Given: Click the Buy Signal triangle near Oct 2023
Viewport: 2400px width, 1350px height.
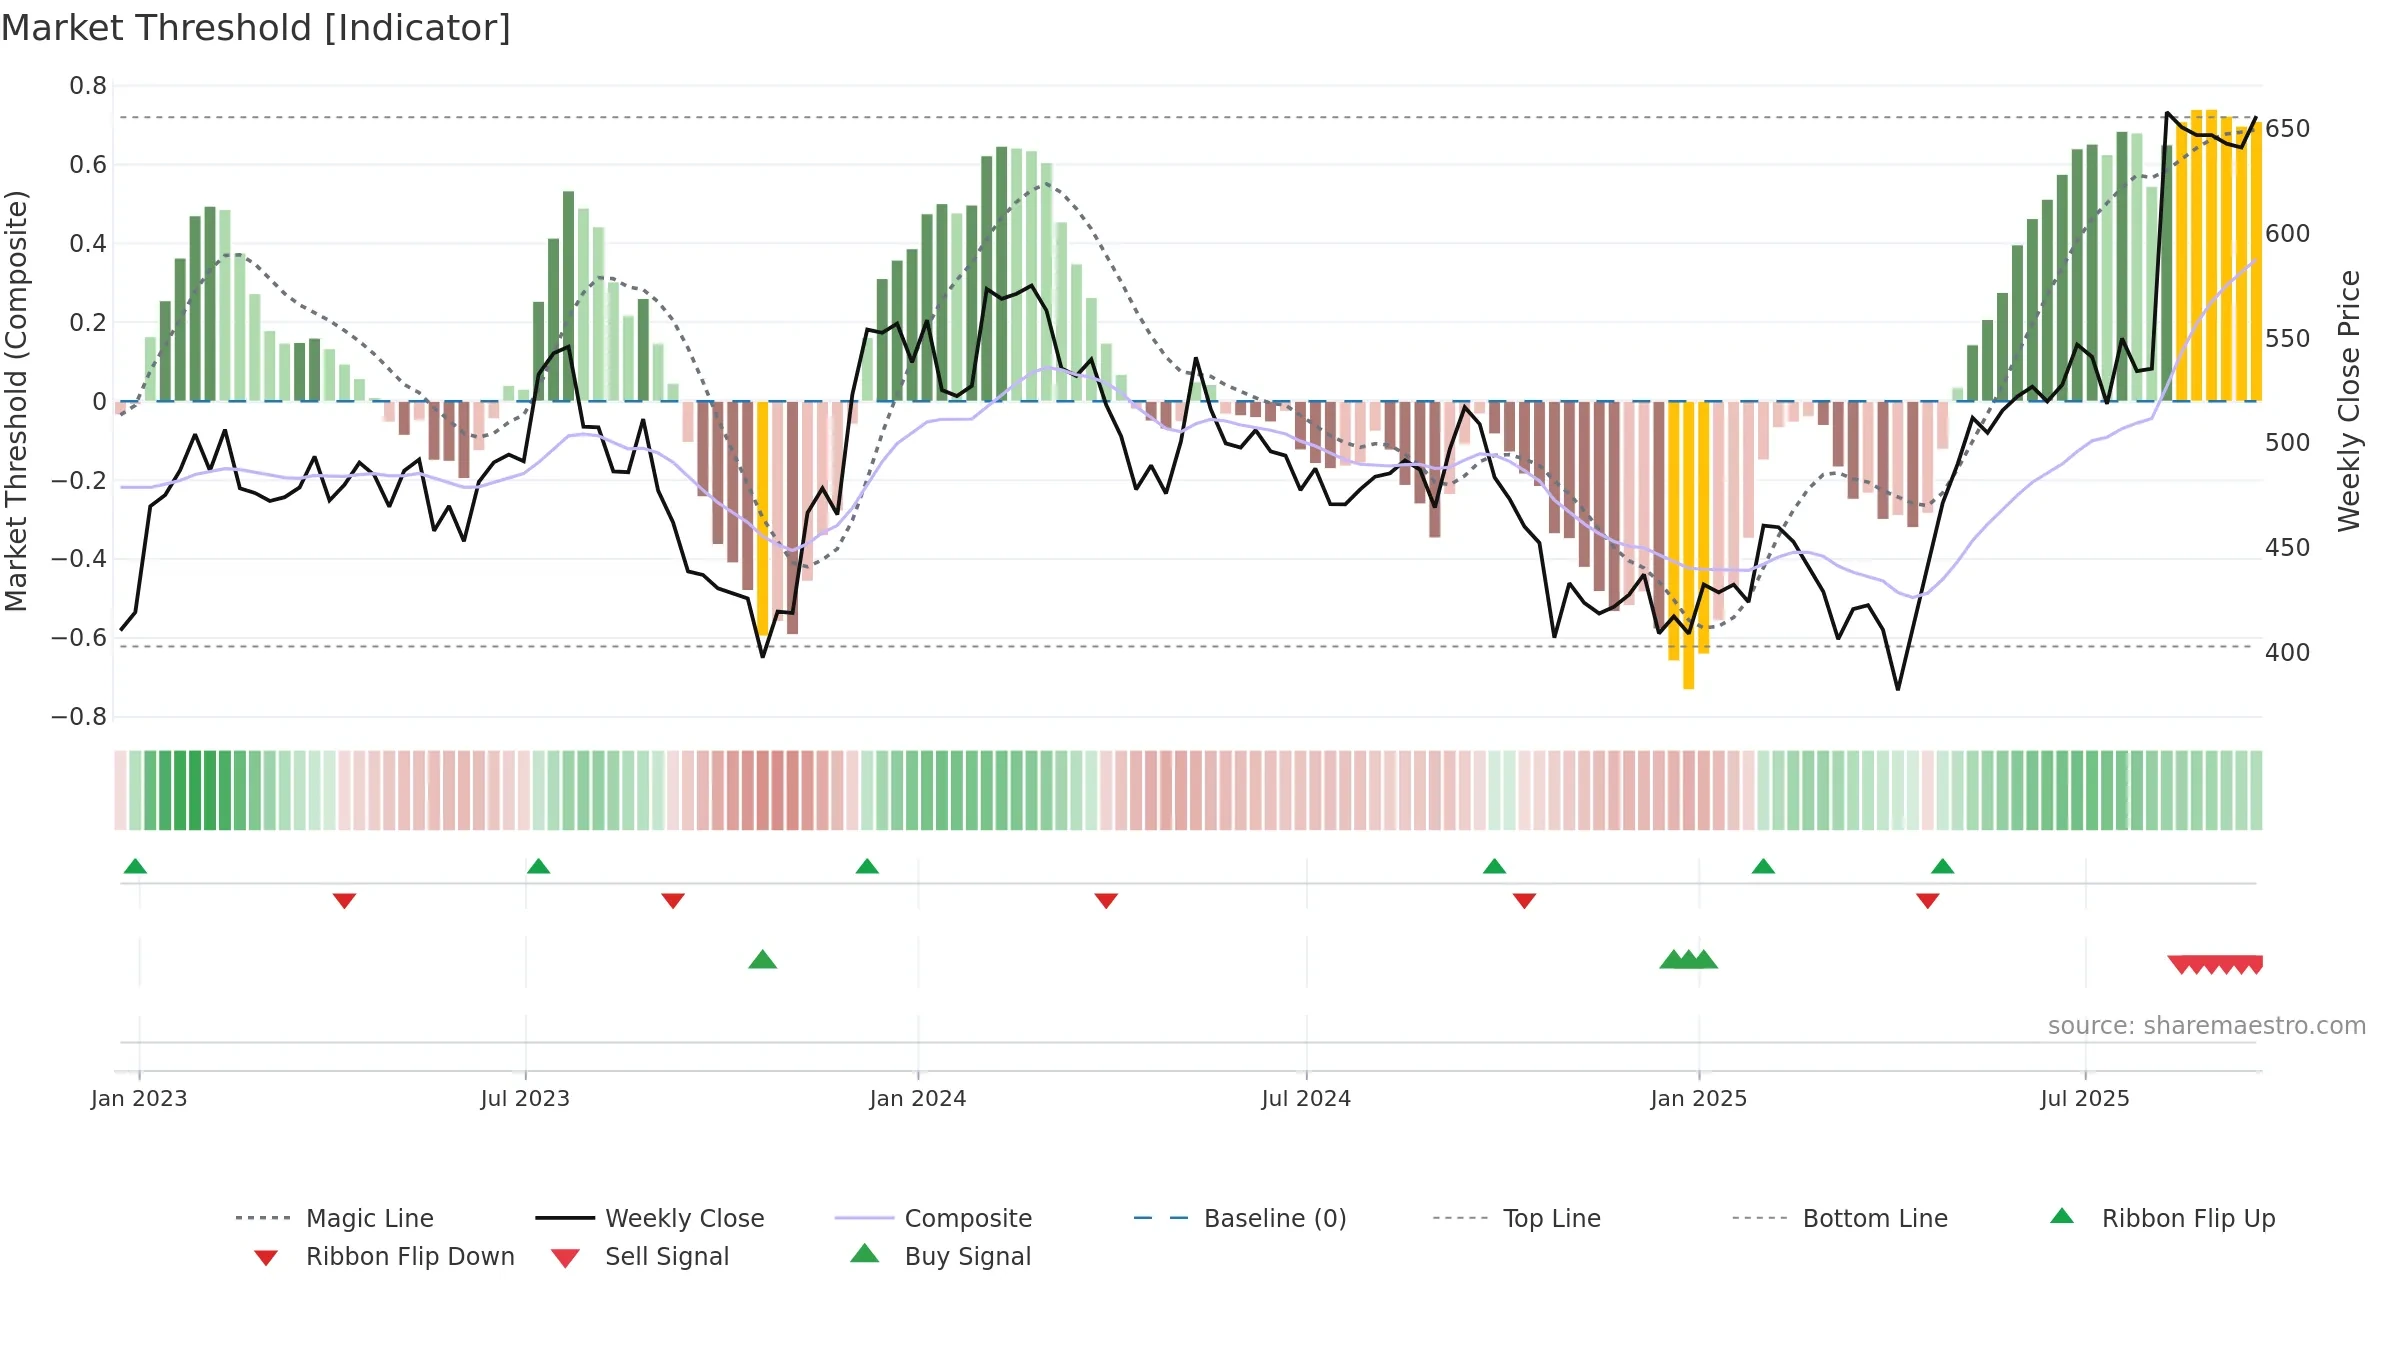Looking at the screenshot, I should coord(763,959).
